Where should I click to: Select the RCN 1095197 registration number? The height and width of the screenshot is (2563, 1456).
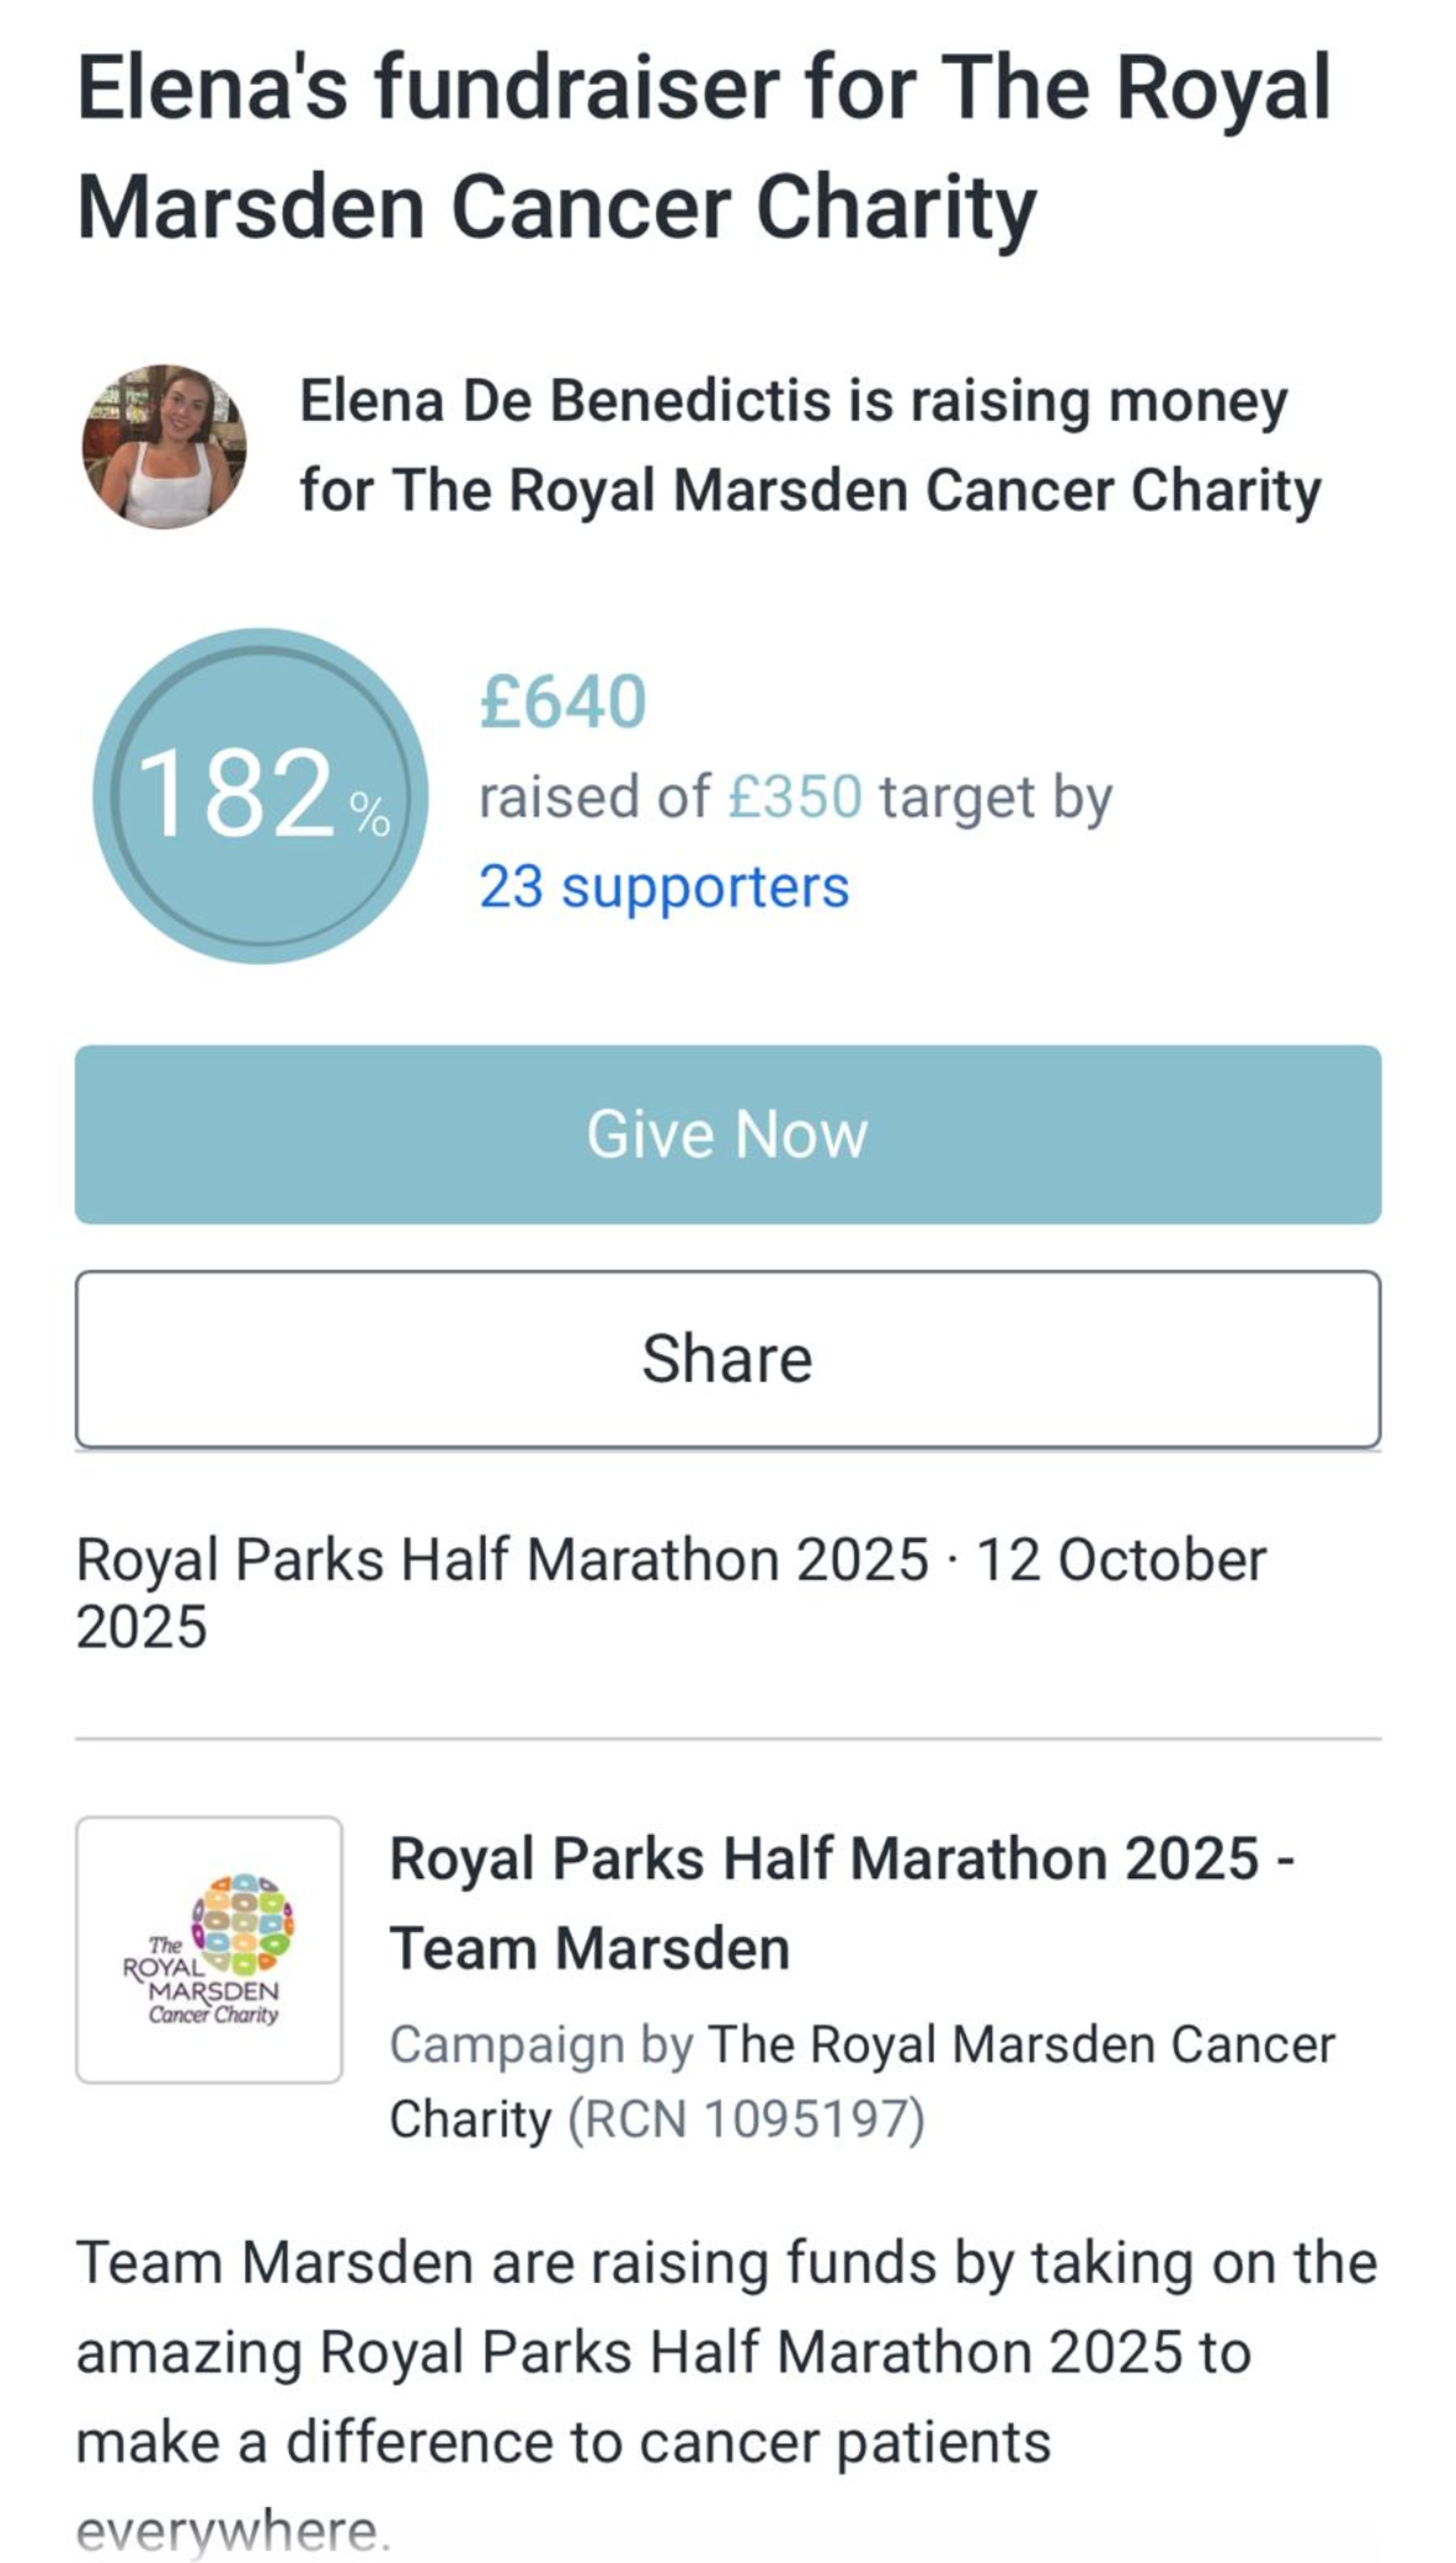tap(746, 2119)
